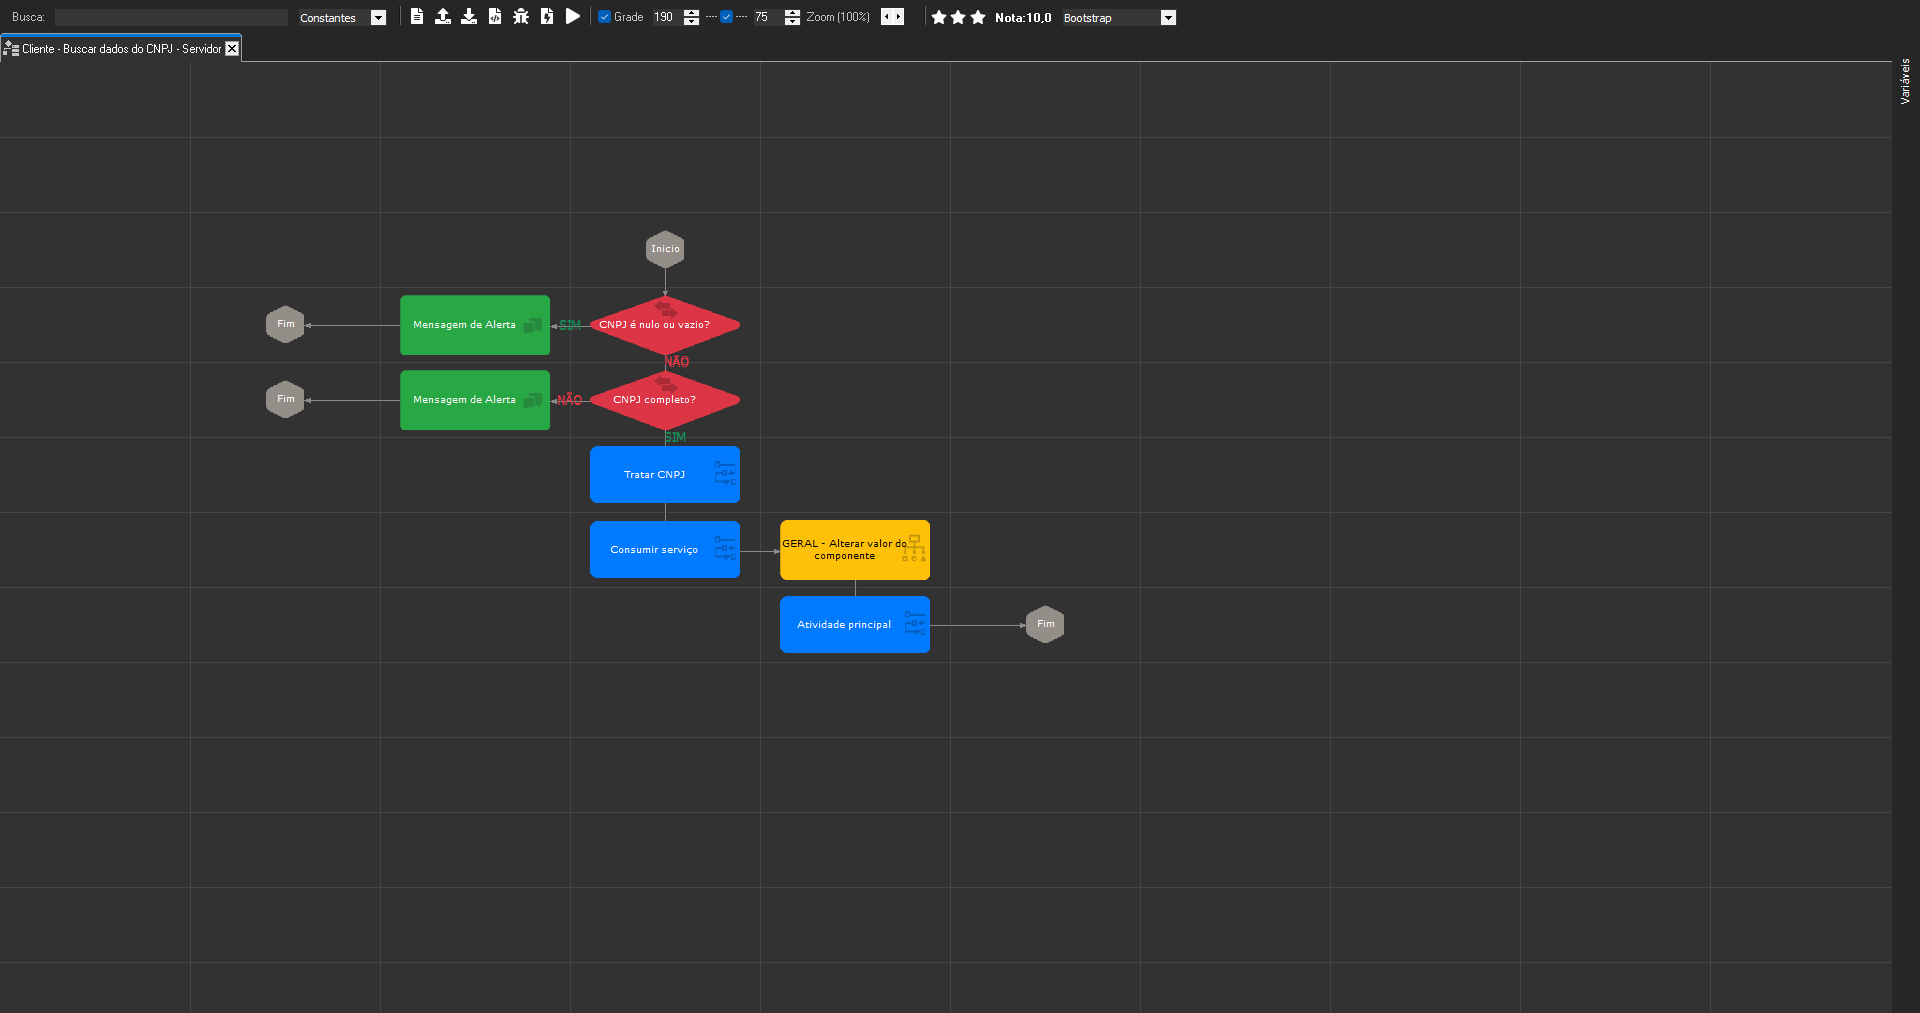Click the 75 value stepper arrows
This screenshot has width=1920, height=1013.
tap(792, 17)
